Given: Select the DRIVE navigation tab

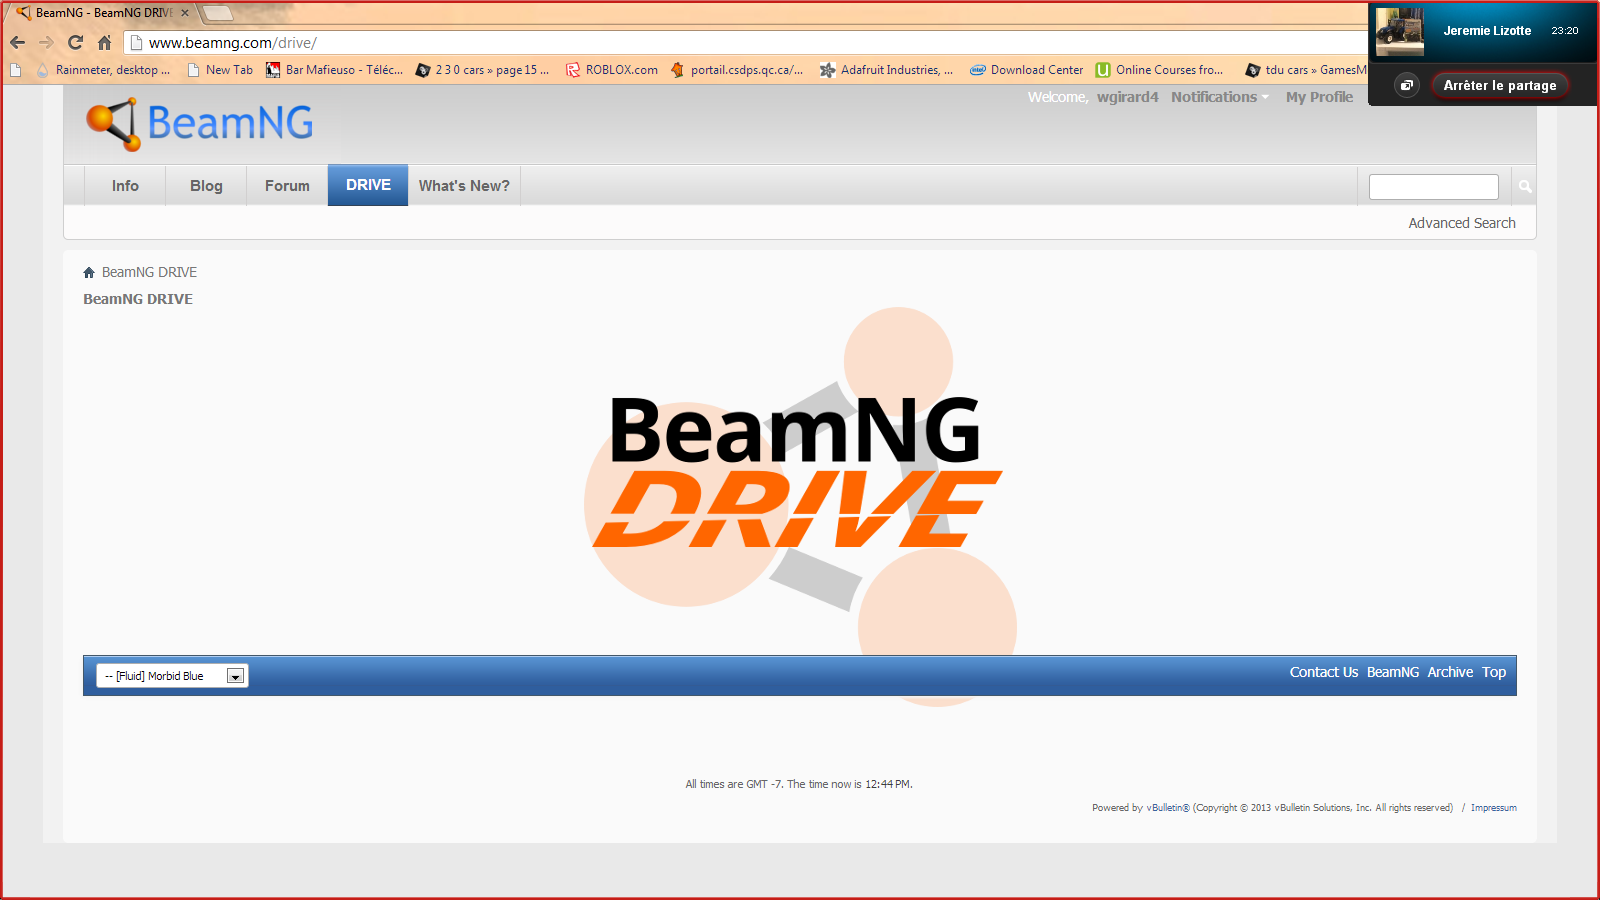Looking at the screenshot, I should point(368,185).
